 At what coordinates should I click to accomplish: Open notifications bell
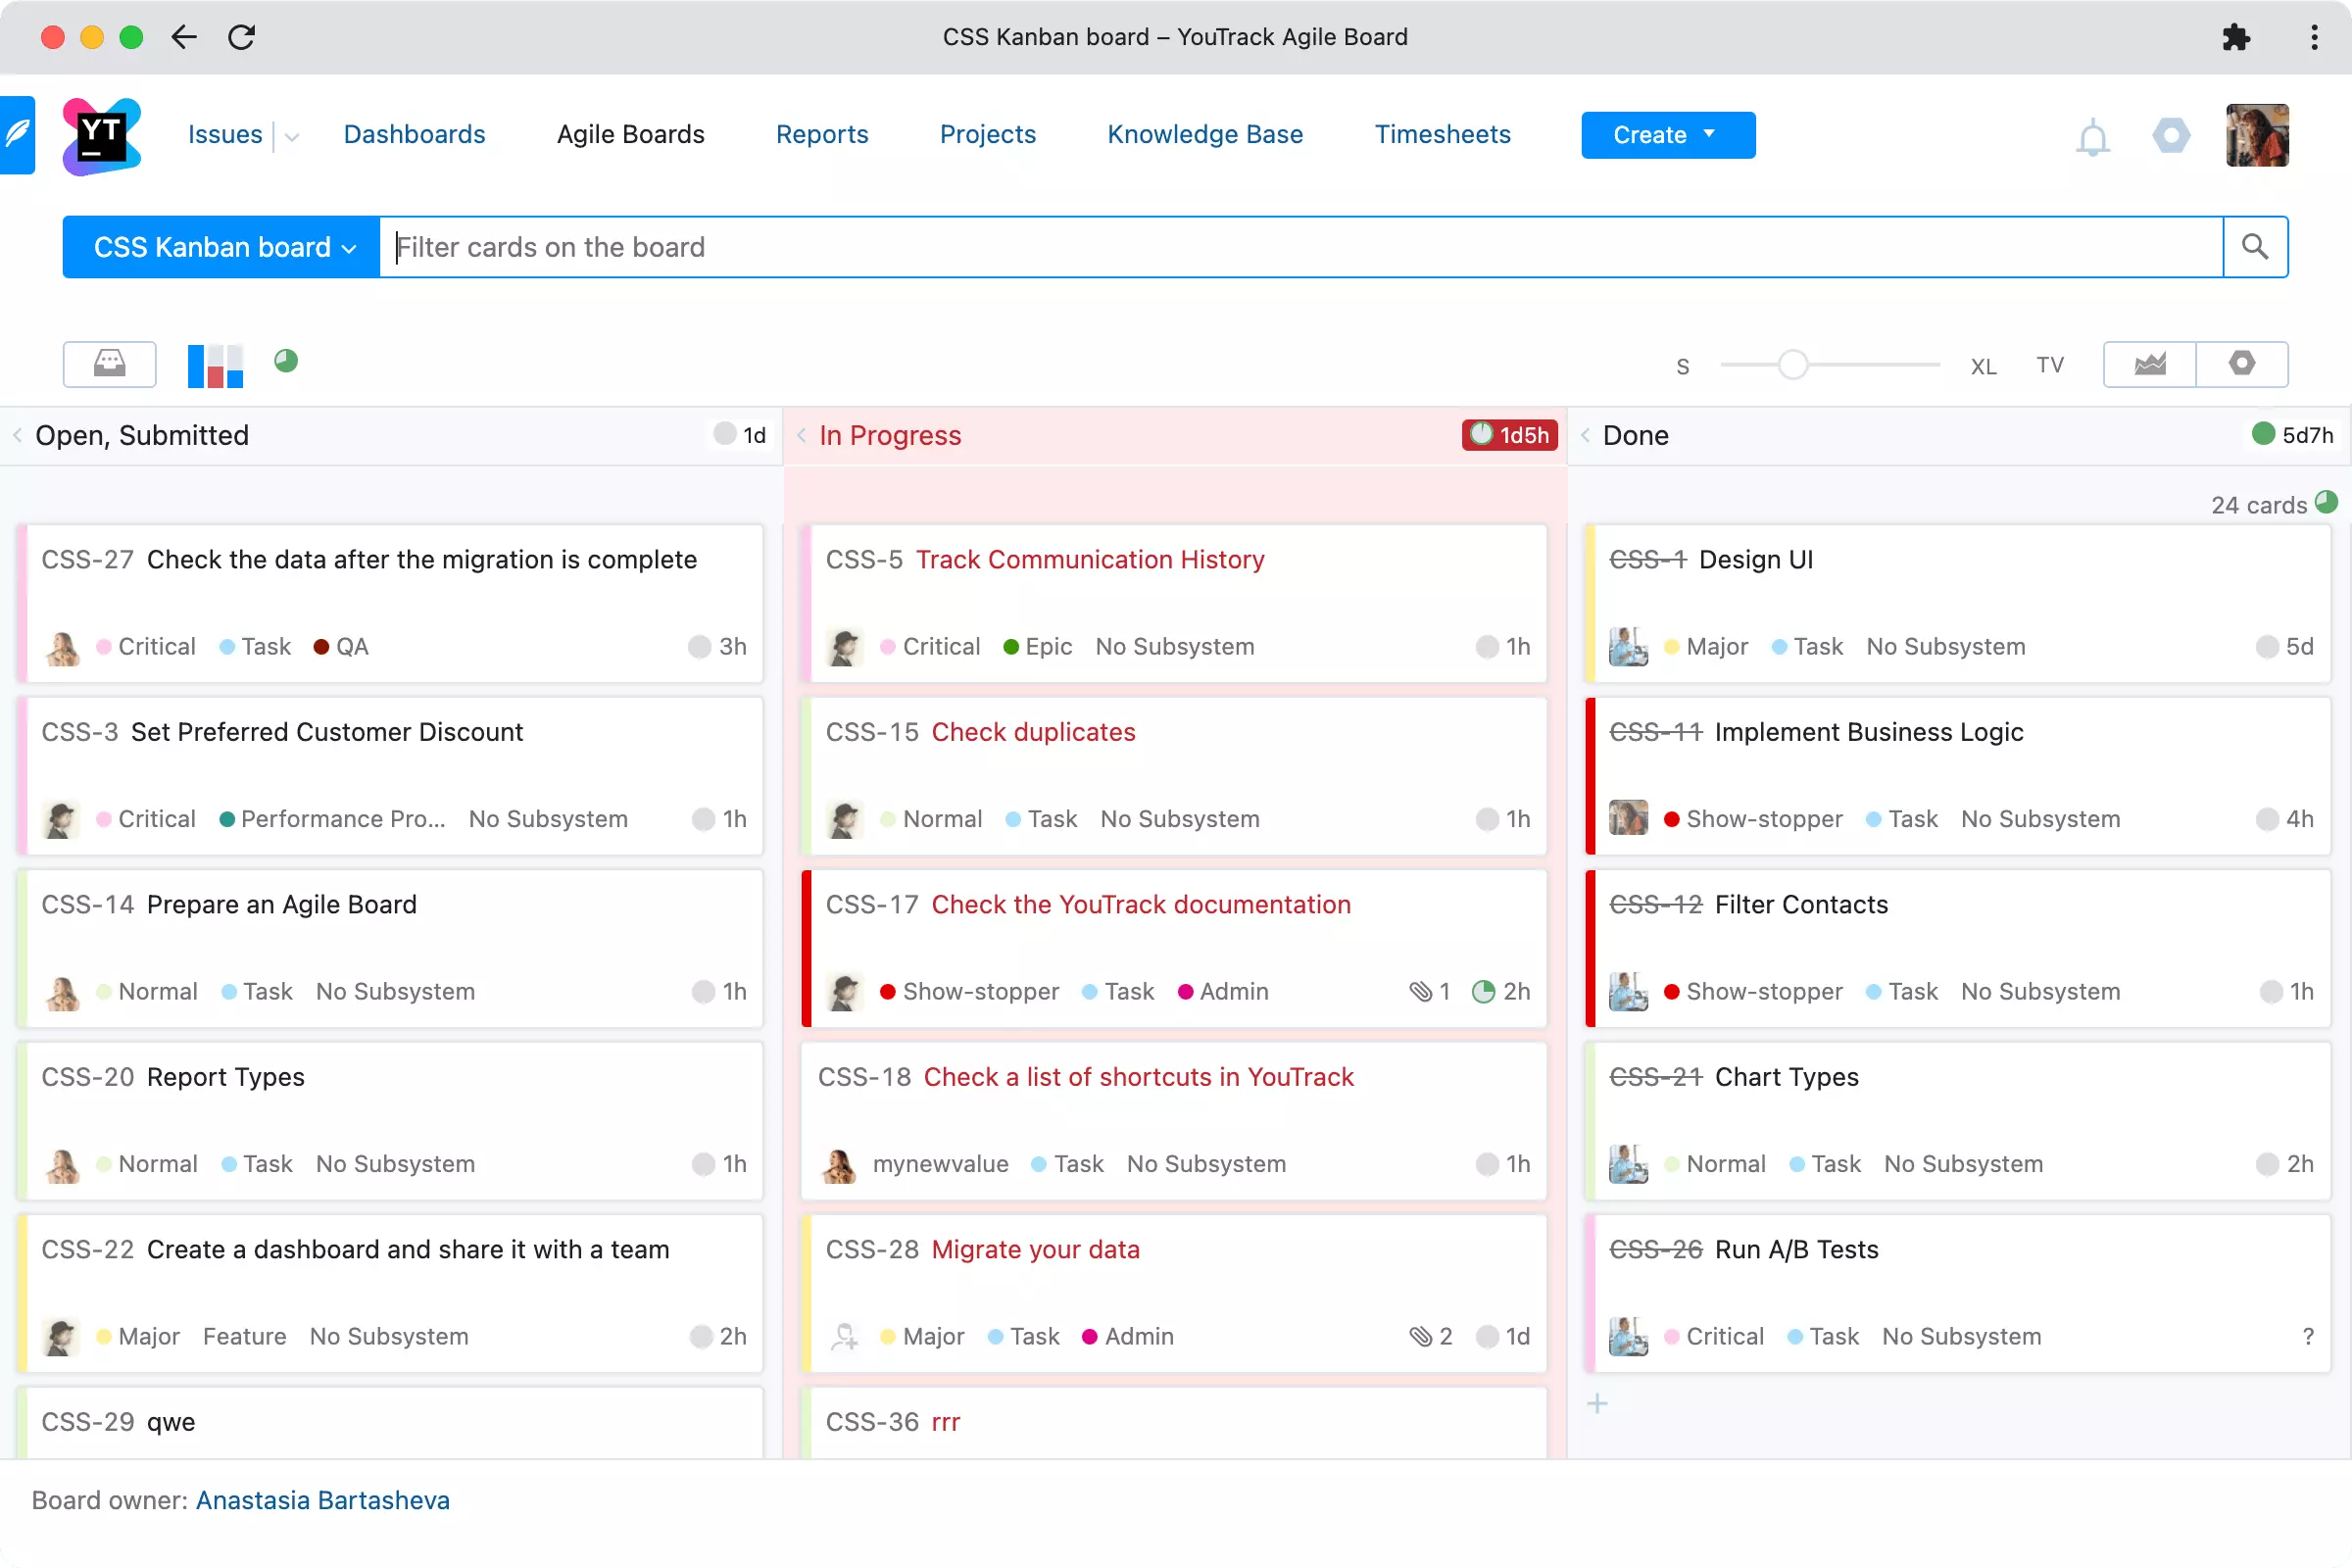click(x=2092, y=137)
